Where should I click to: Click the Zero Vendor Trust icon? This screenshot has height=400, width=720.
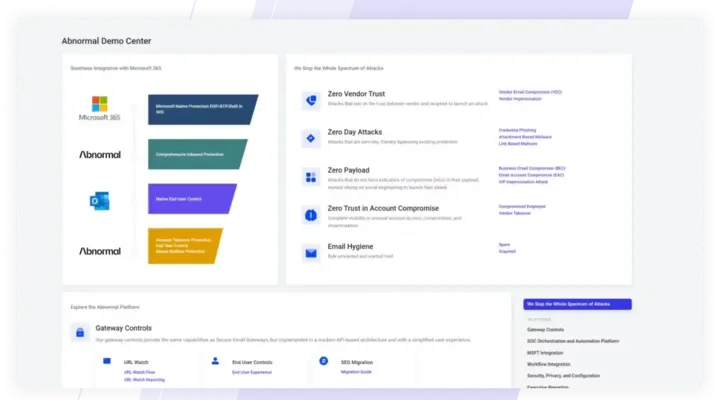point(311,100)
